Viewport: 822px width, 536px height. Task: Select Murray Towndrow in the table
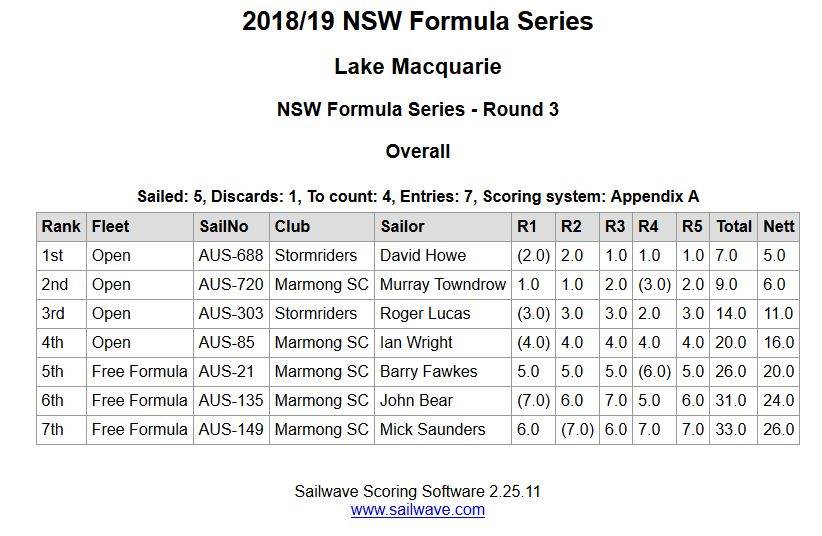click(x=442, y=285)
